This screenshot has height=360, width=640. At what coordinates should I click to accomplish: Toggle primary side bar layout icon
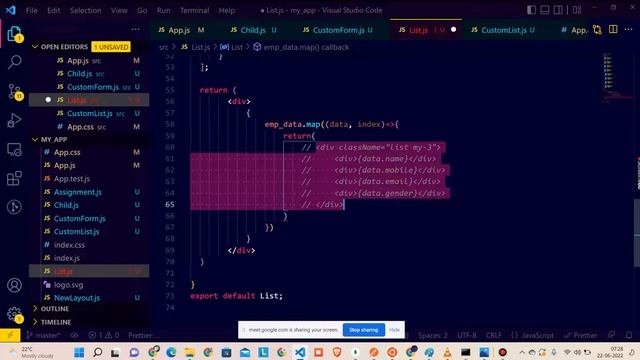[x=531, y=10]
